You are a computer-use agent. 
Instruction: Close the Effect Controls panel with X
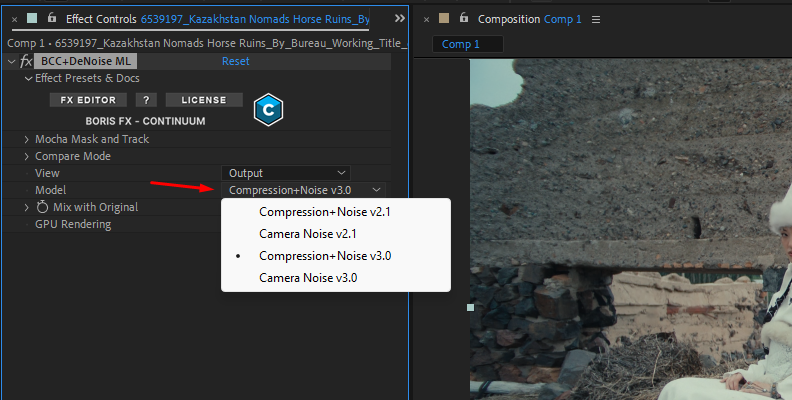pos(14,19)
